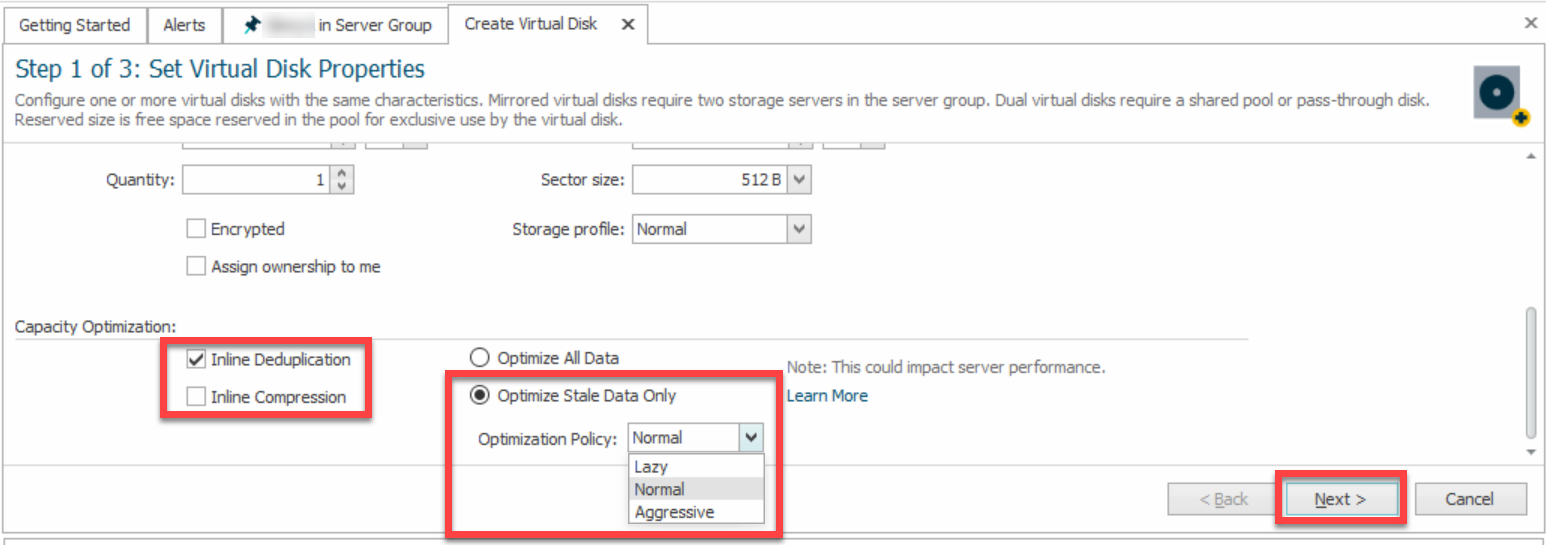The width and height of the screenshot is (1546, 545).
Task: Choose Aggressive from the policy list
Action: tap(674, 512)
